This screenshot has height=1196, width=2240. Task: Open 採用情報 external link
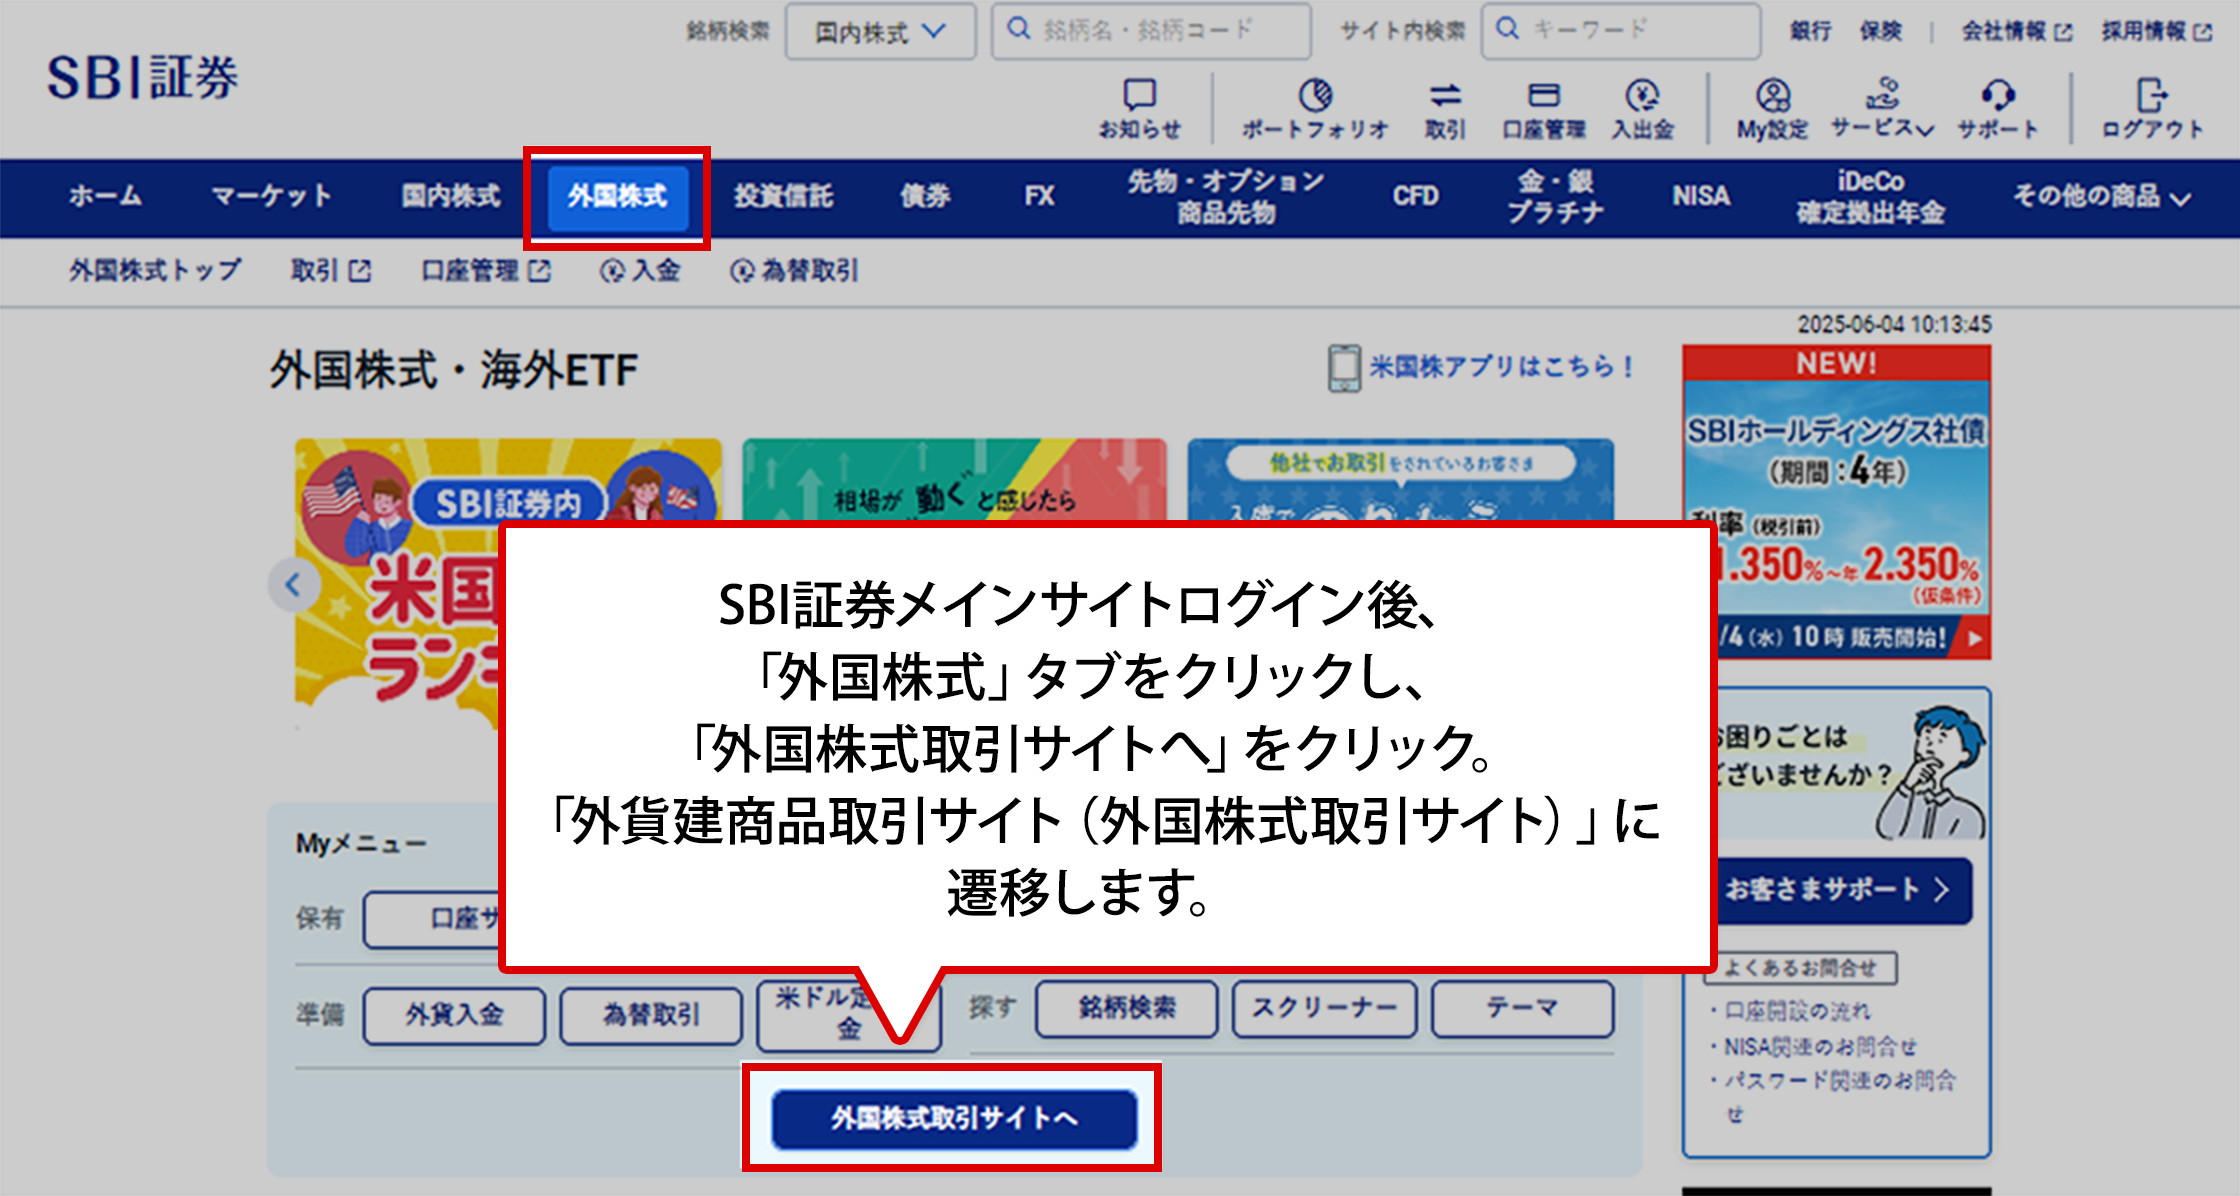[x=2156, y=31]
